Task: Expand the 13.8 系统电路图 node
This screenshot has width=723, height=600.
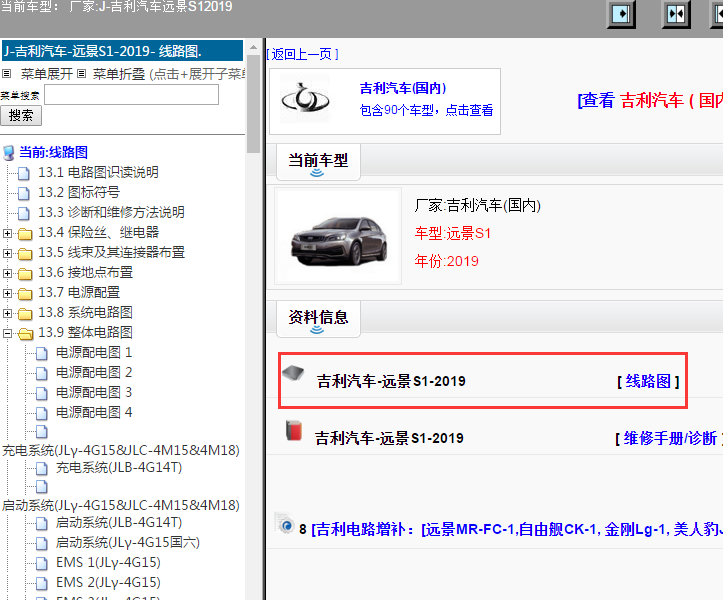Action: tap(7, 314)
